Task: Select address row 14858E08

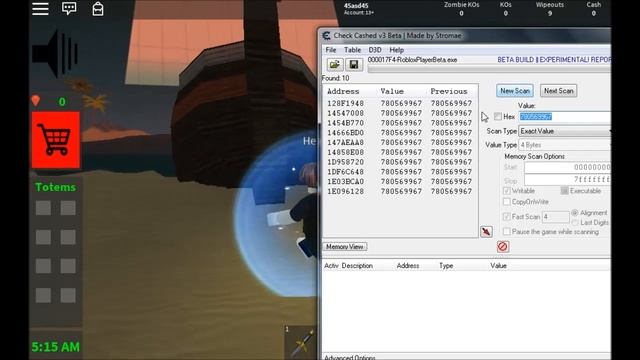Action: (400, 152)
